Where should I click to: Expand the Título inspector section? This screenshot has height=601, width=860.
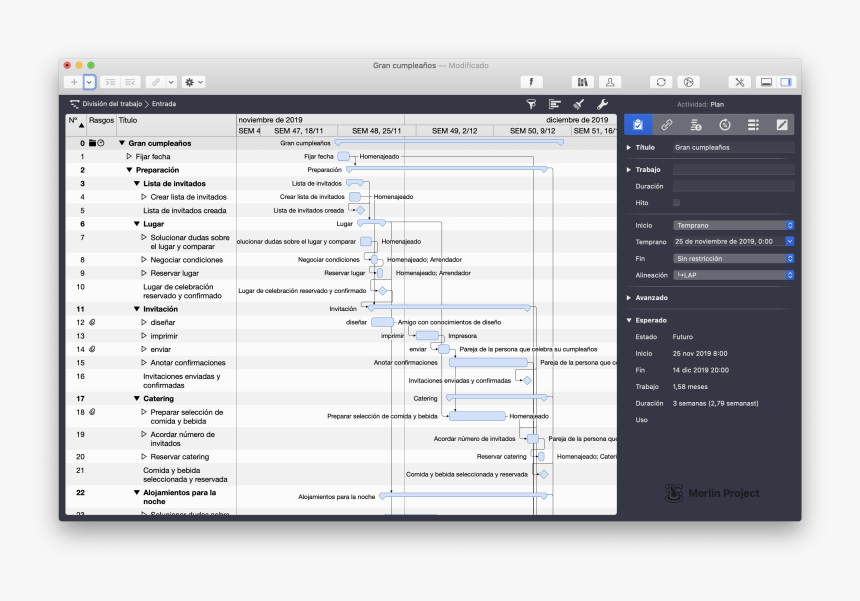pyautogui.click(x=629, y=148)
